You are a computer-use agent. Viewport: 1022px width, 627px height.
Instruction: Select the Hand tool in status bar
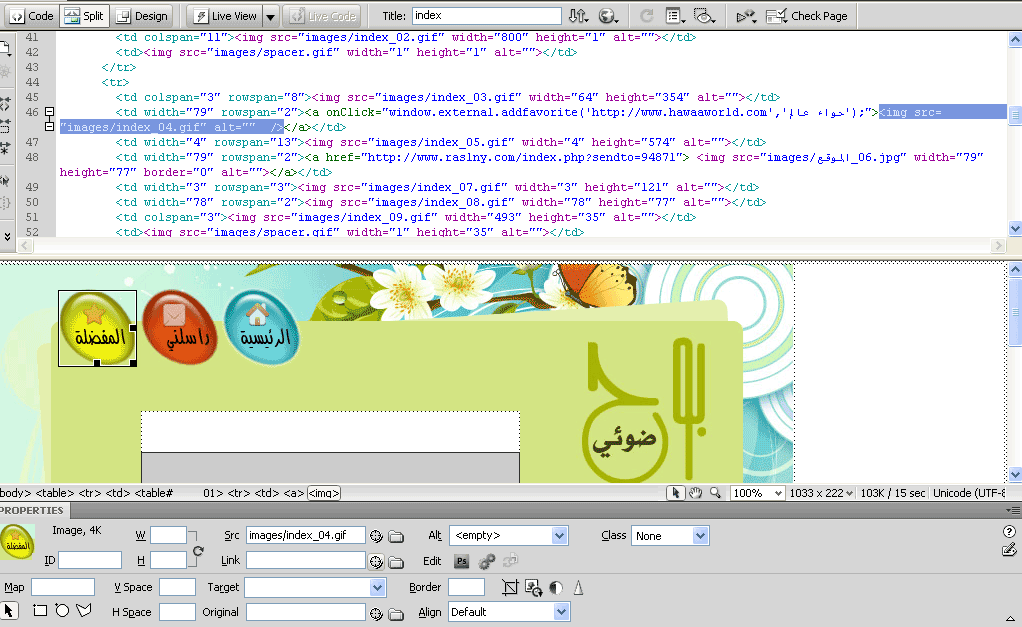697,493
